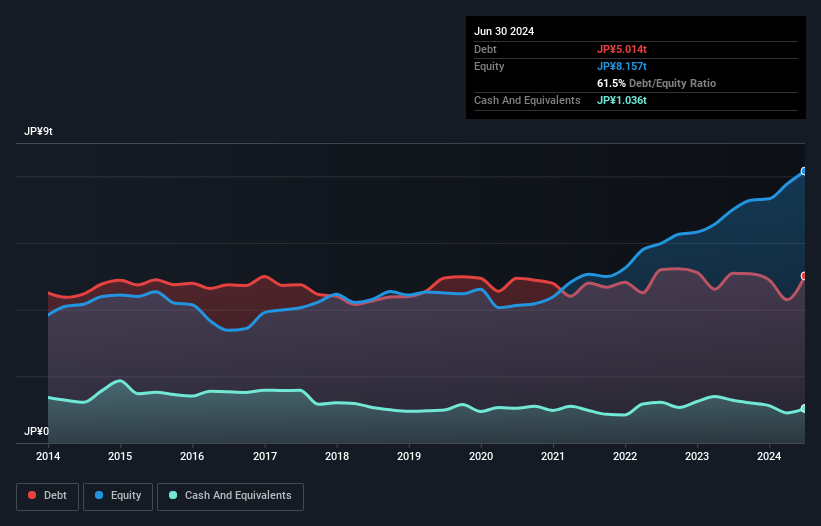821x526 pixels.
Task: Click the teal Cash legend dot
Action: [173, 495]
